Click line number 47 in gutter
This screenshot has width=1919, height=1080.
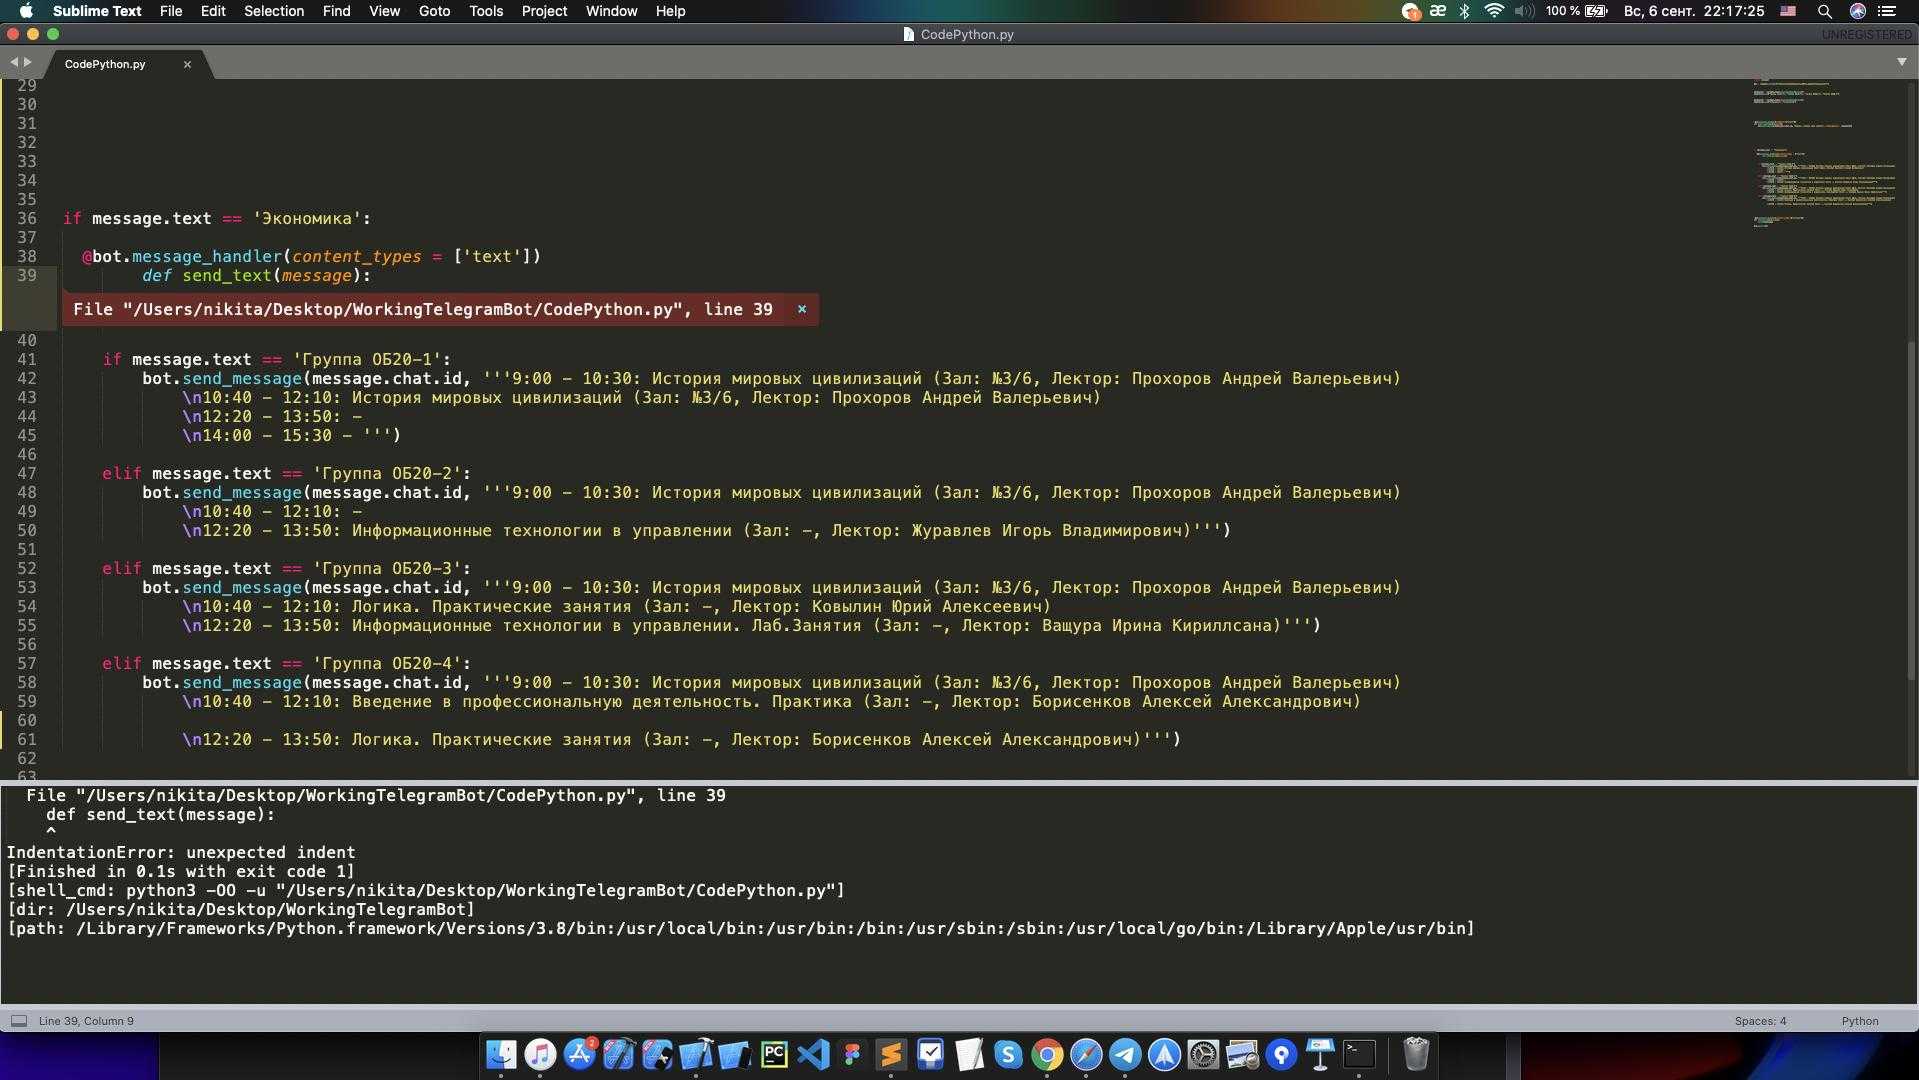click(26, 473)
